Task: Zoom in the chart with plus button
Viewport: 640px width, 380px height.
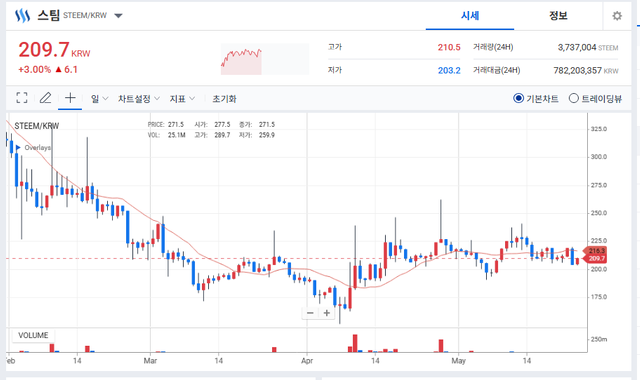Action: pyautogui.click(x=327, y=313)
